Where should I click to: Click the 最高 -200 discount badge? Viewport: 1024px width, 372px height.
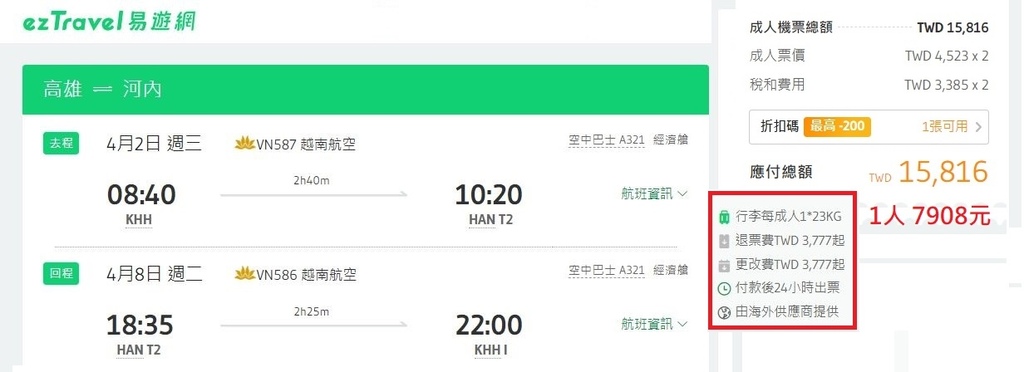[838, 126]
